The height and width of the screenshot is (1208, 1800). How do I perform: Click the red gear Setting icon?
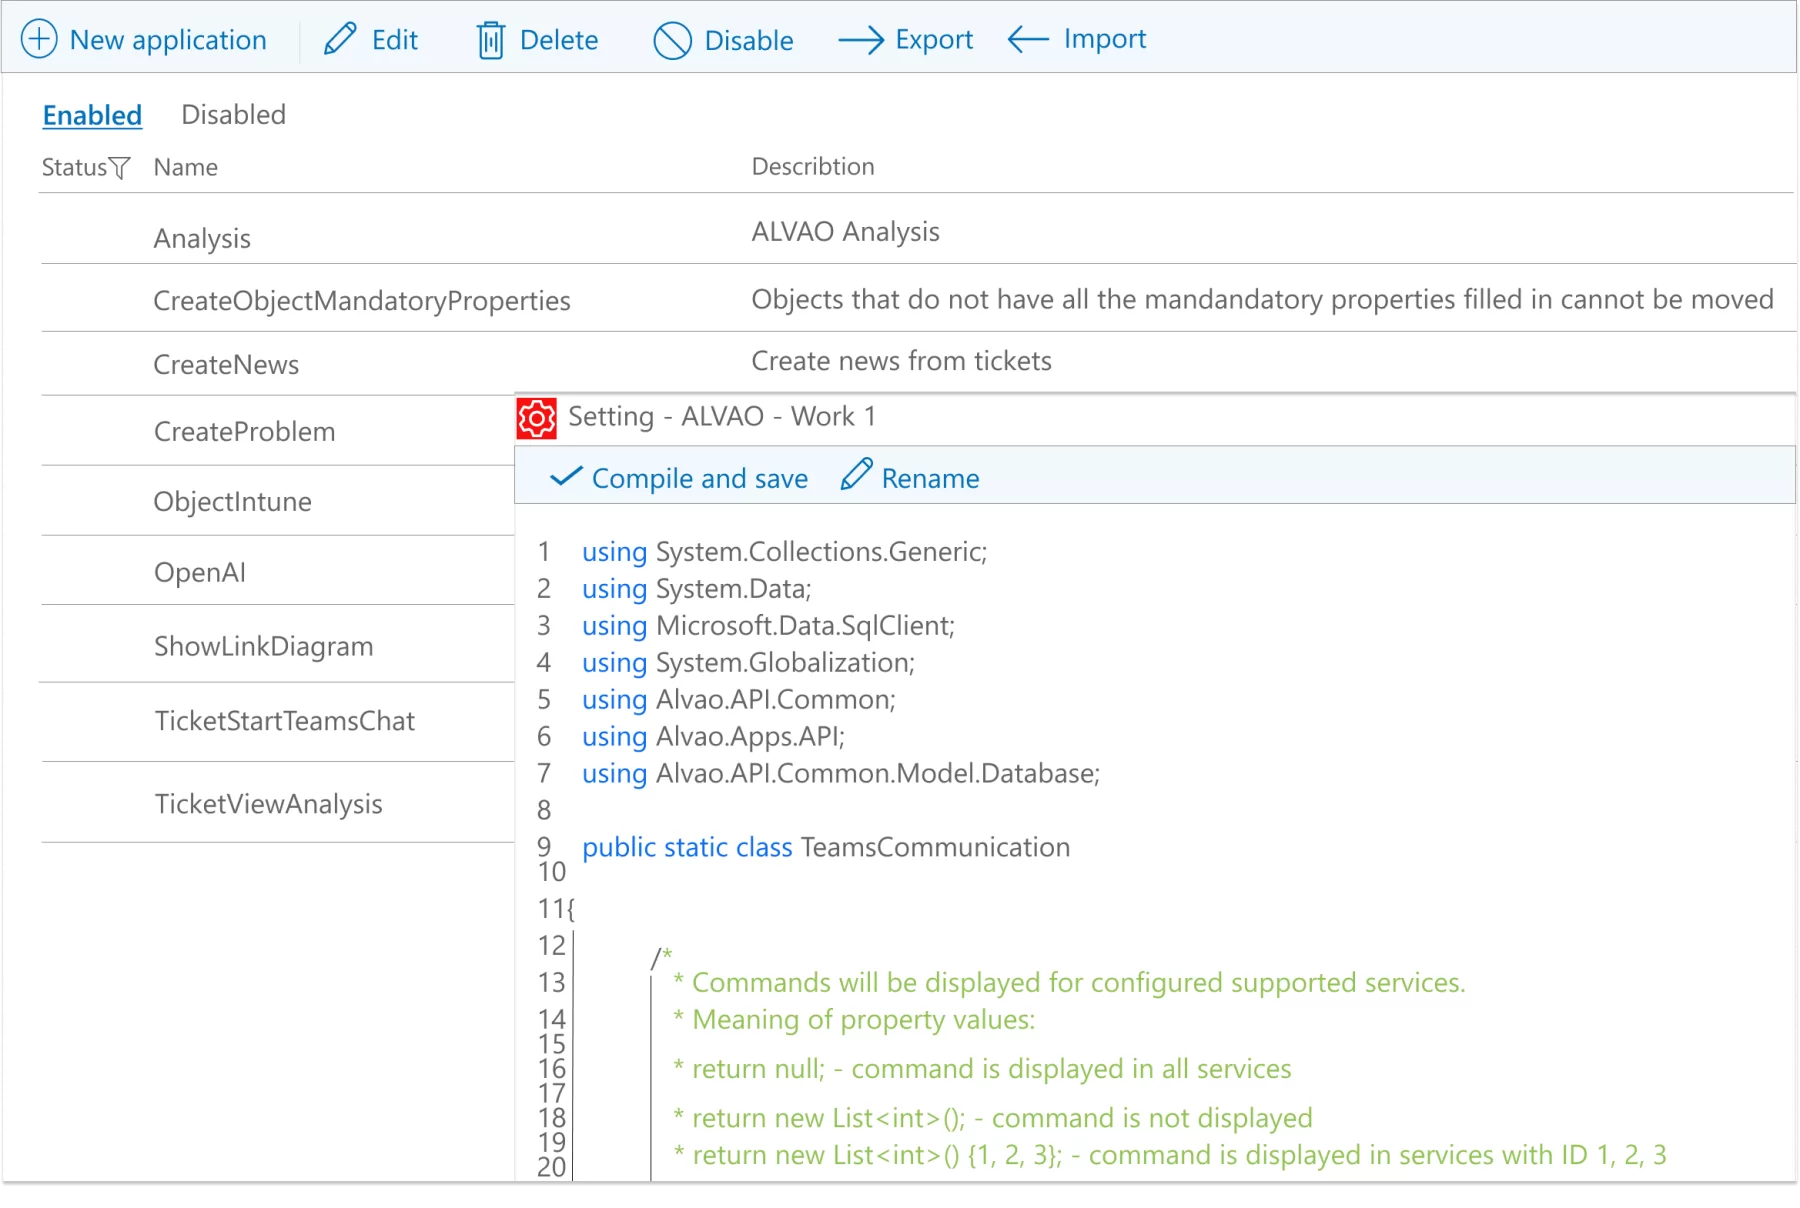(x=537, y=418)
